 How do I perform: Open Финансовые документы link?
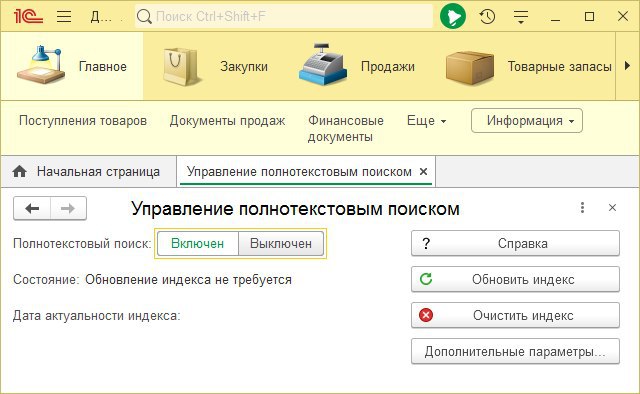pyautogui.click(x=346, y=128)
